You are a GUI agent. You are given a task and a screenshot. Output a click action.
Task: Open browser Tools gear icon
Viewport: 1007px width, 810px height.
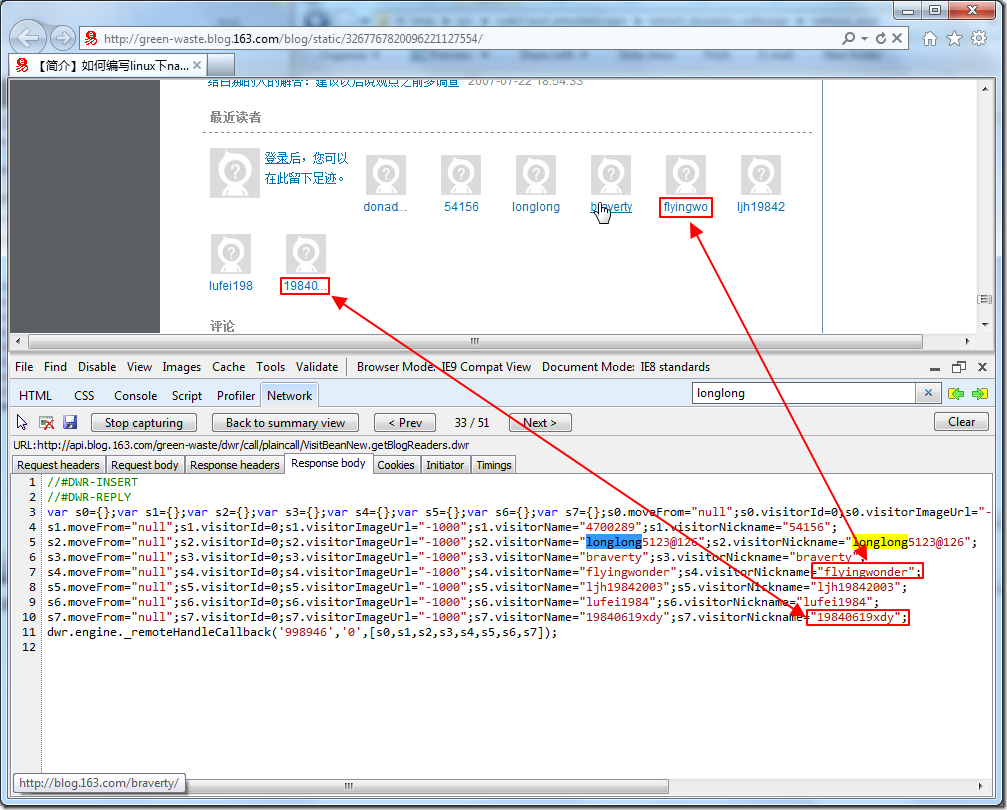click(x=979, y=39)
